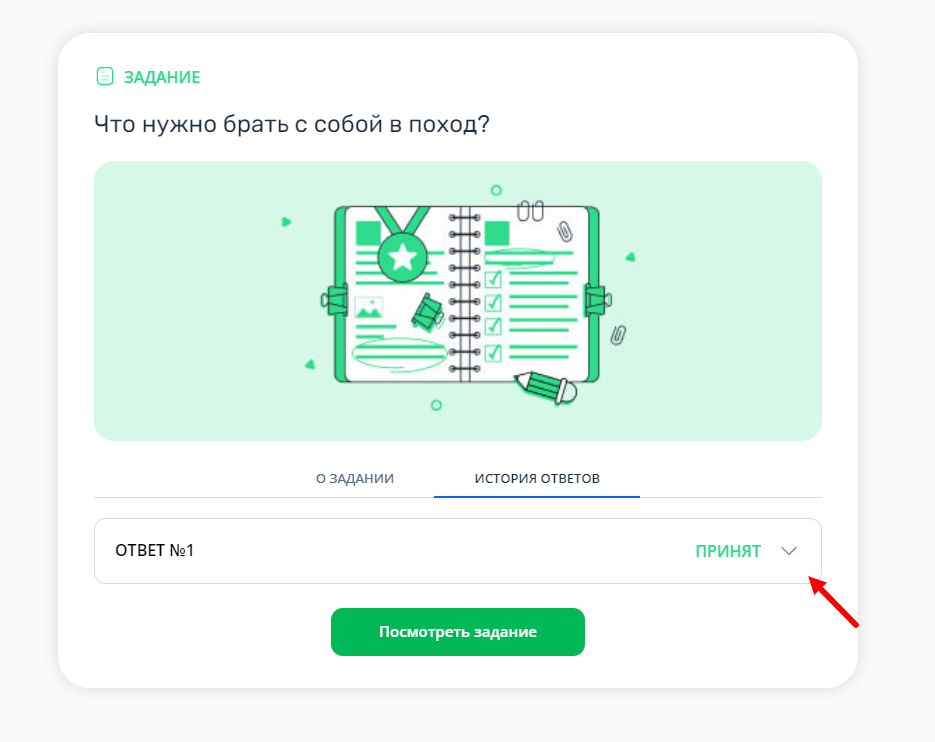The height and width of the screenshot is (742, 935).
Task: Click the left binder clip on notebook
Action: pos(335,300)
